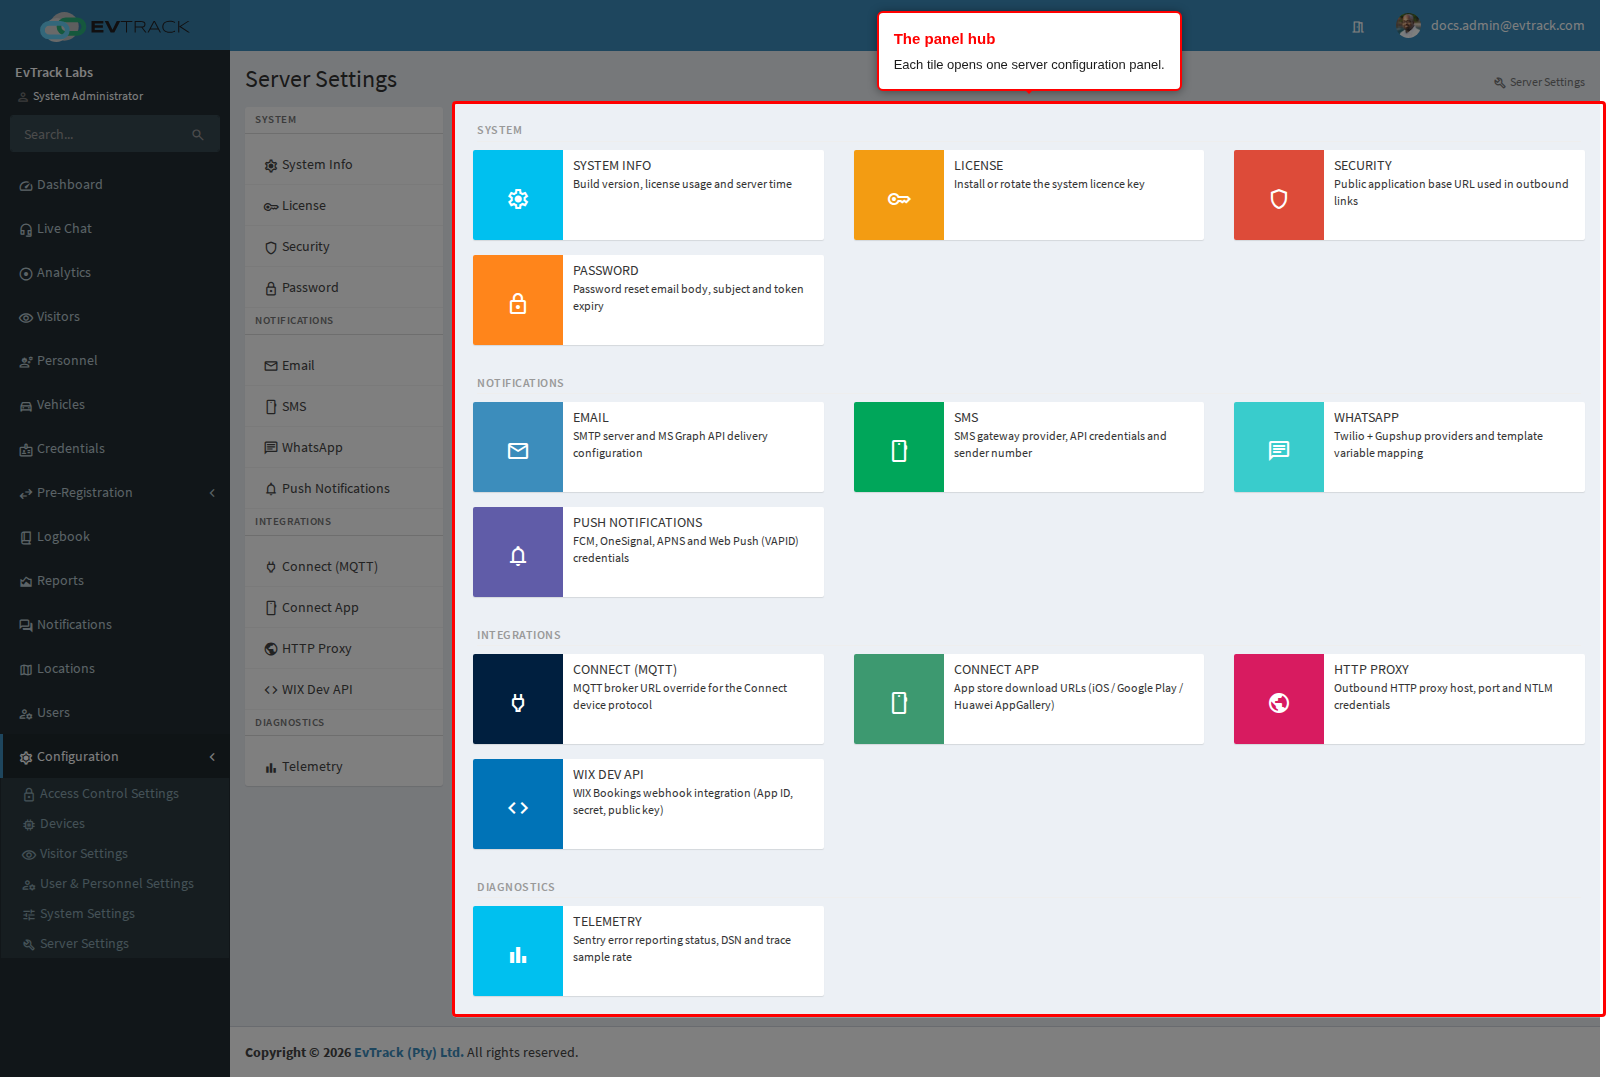The image size is (1606, 1077).
Task: Open Vehicles in the sidebar
Action: tap(115, 405)
